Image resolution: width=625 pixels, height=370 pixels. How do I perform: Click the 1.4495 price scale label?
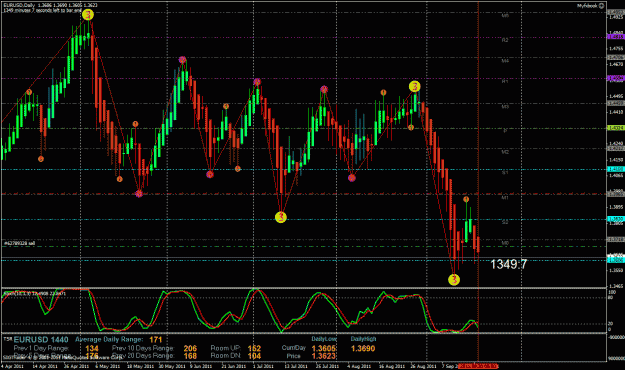(616, 96)
